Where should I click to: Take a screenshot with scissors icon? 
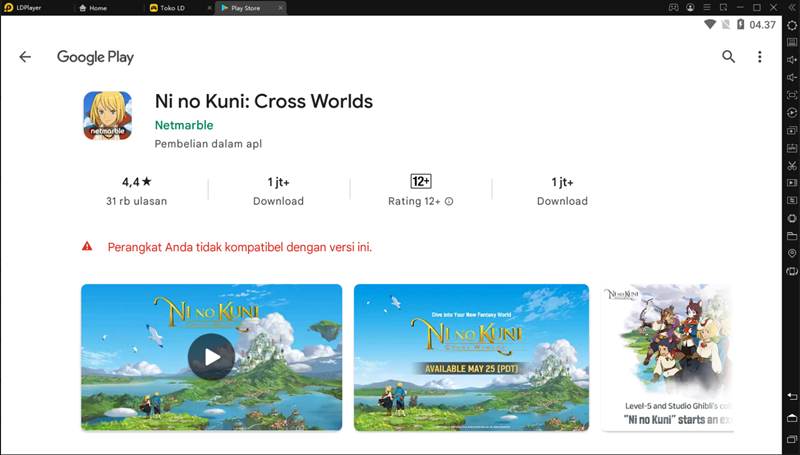click(792, 165)
